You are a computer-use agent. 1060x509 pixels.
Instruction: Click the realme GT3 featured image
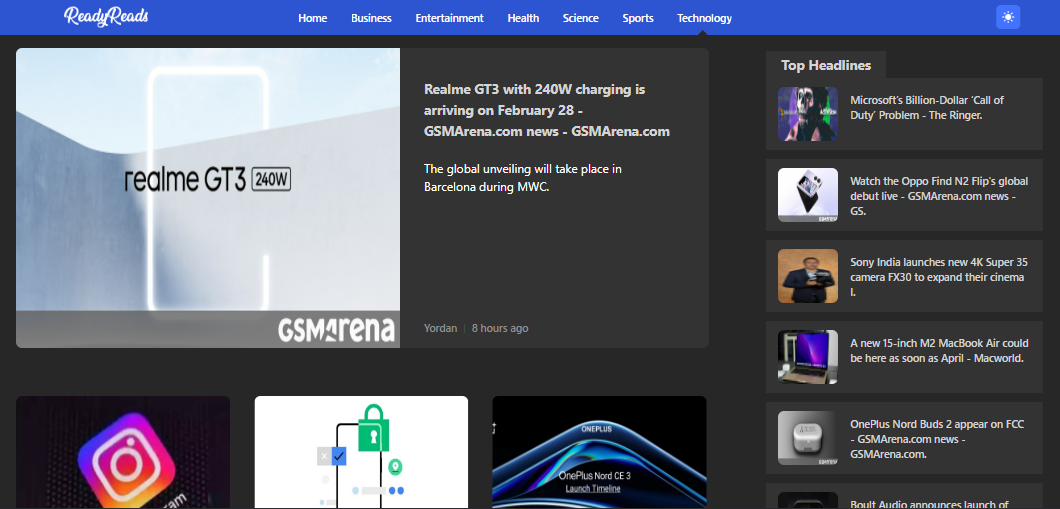pyautogui.click(x=208, y=197)
